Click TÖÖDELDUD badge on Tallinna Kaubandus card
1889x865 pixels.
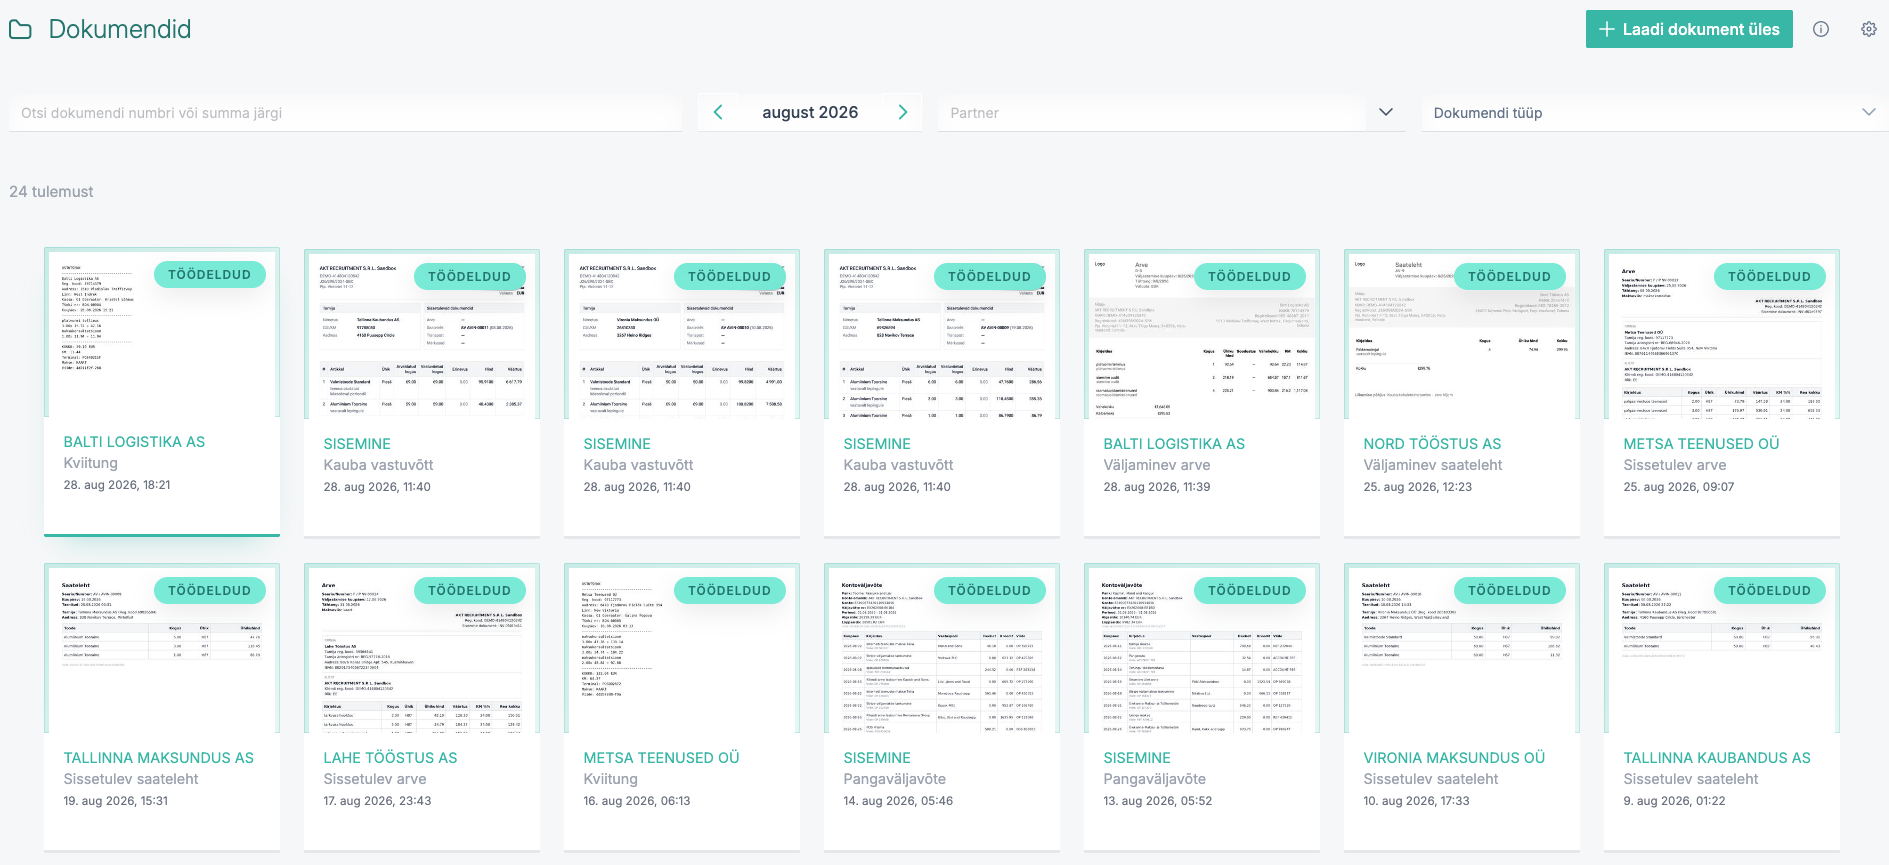(x=1769, y=590)
